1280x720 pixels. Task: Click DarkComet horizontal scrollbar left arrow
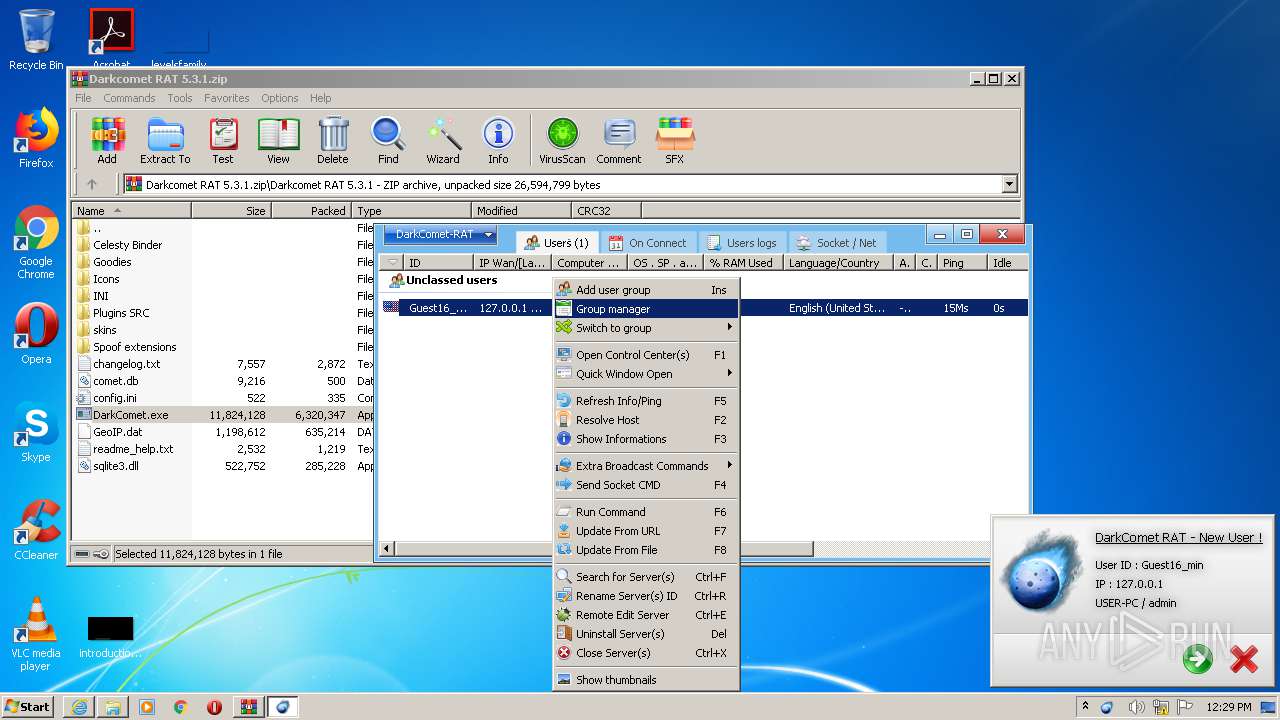(387, 549)
